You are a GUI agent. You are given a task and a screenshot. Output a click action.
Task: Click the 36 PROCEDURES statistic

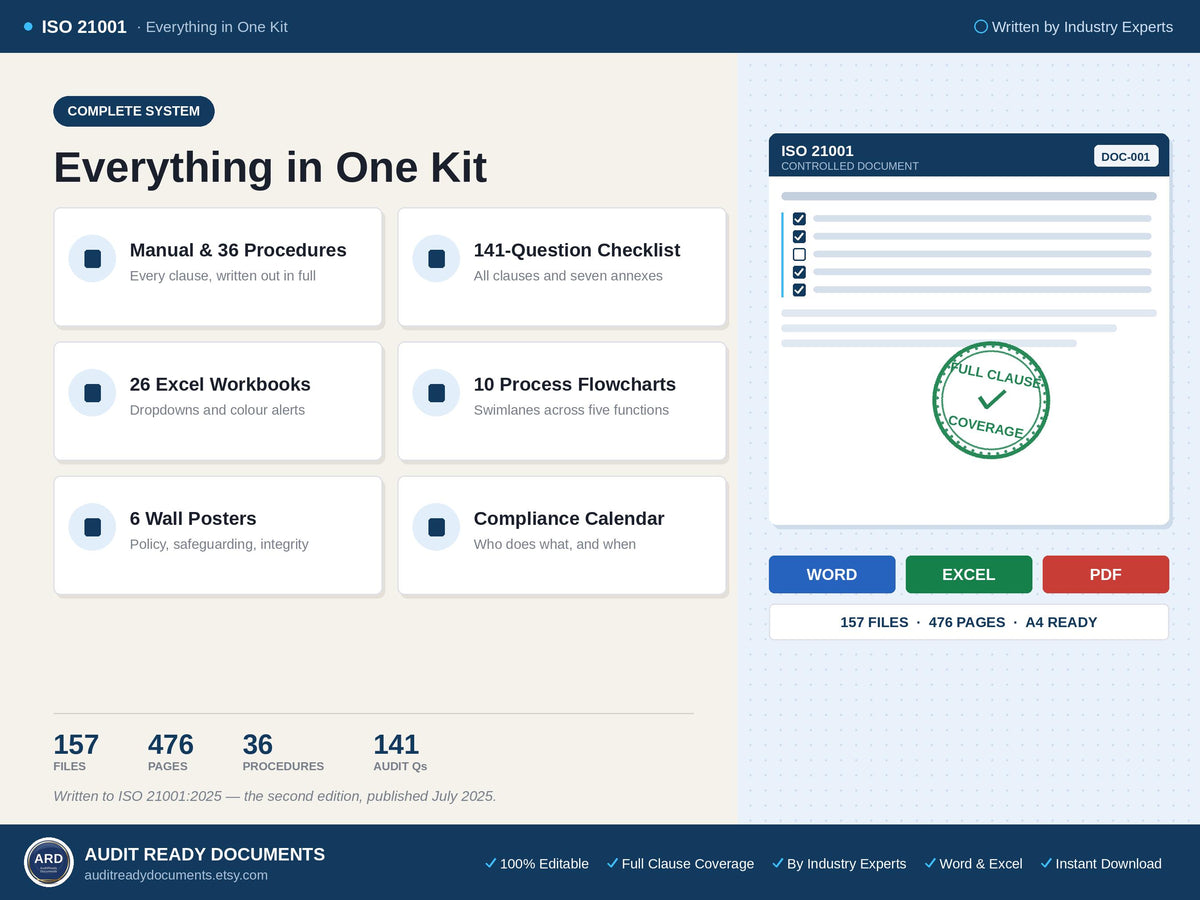click(x=283, y=752)
